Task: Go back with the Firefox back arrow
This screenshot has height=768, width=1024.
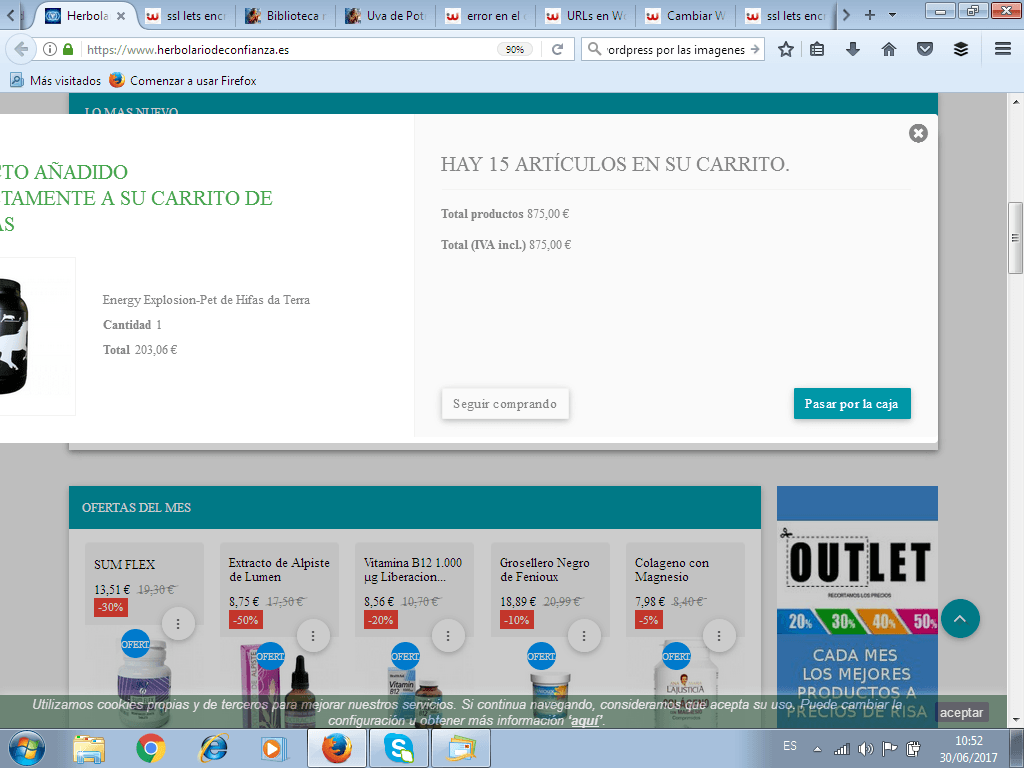Action: [x=21, y=49]
